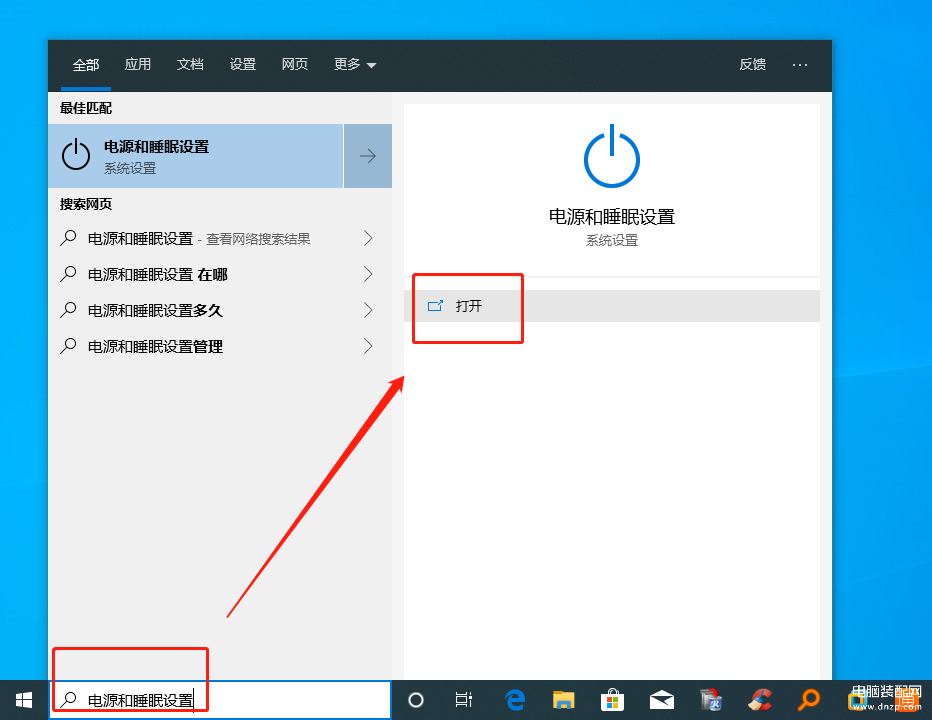Image resolution: width=932 pixels, height=720 pixels.
Task: Switch to the 网页 tab
Action: (295, 64)
